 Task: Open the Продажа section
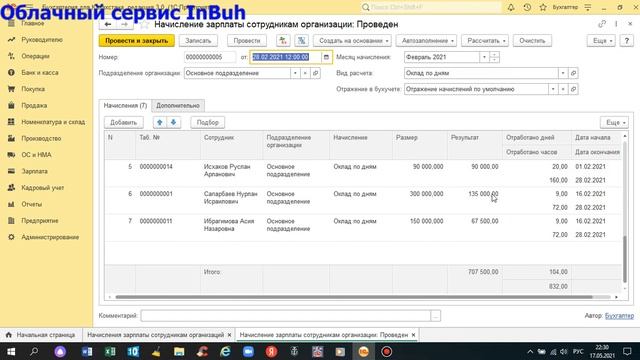[34, 105]
